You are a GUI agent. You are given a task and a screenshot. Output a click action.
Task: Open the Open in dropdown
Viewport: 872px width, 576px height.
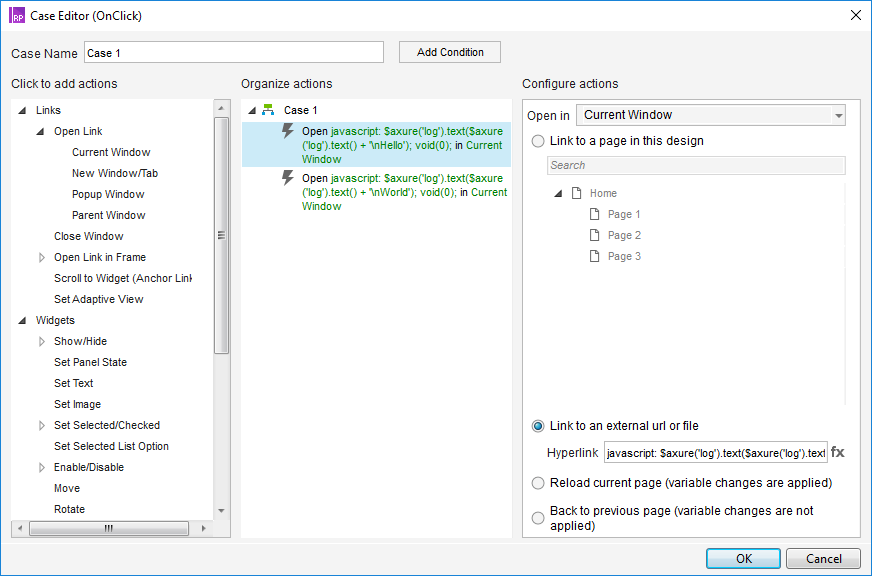[710, 115]
